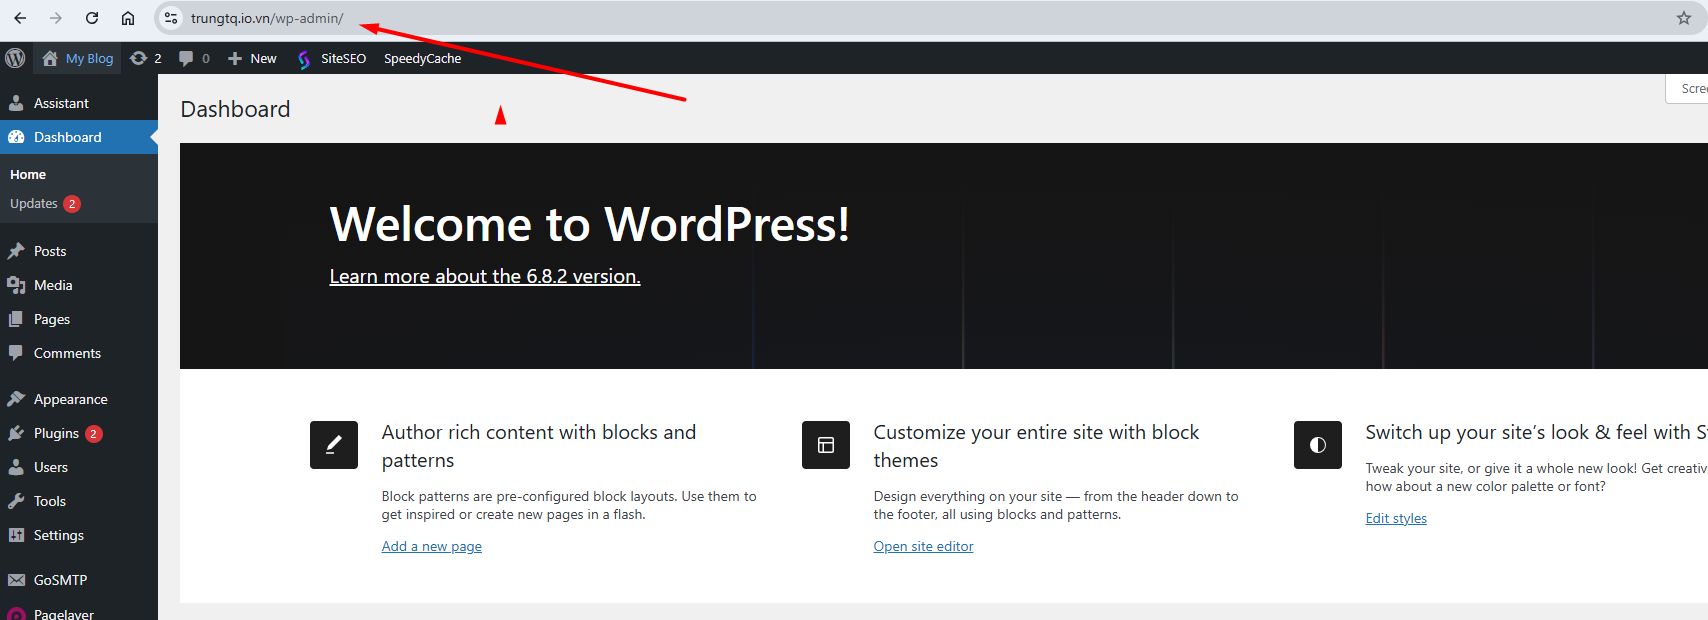Open the Pages menu
This screenshot has width=1708, height=620.
pyautogui.click(x=79, y=319)
